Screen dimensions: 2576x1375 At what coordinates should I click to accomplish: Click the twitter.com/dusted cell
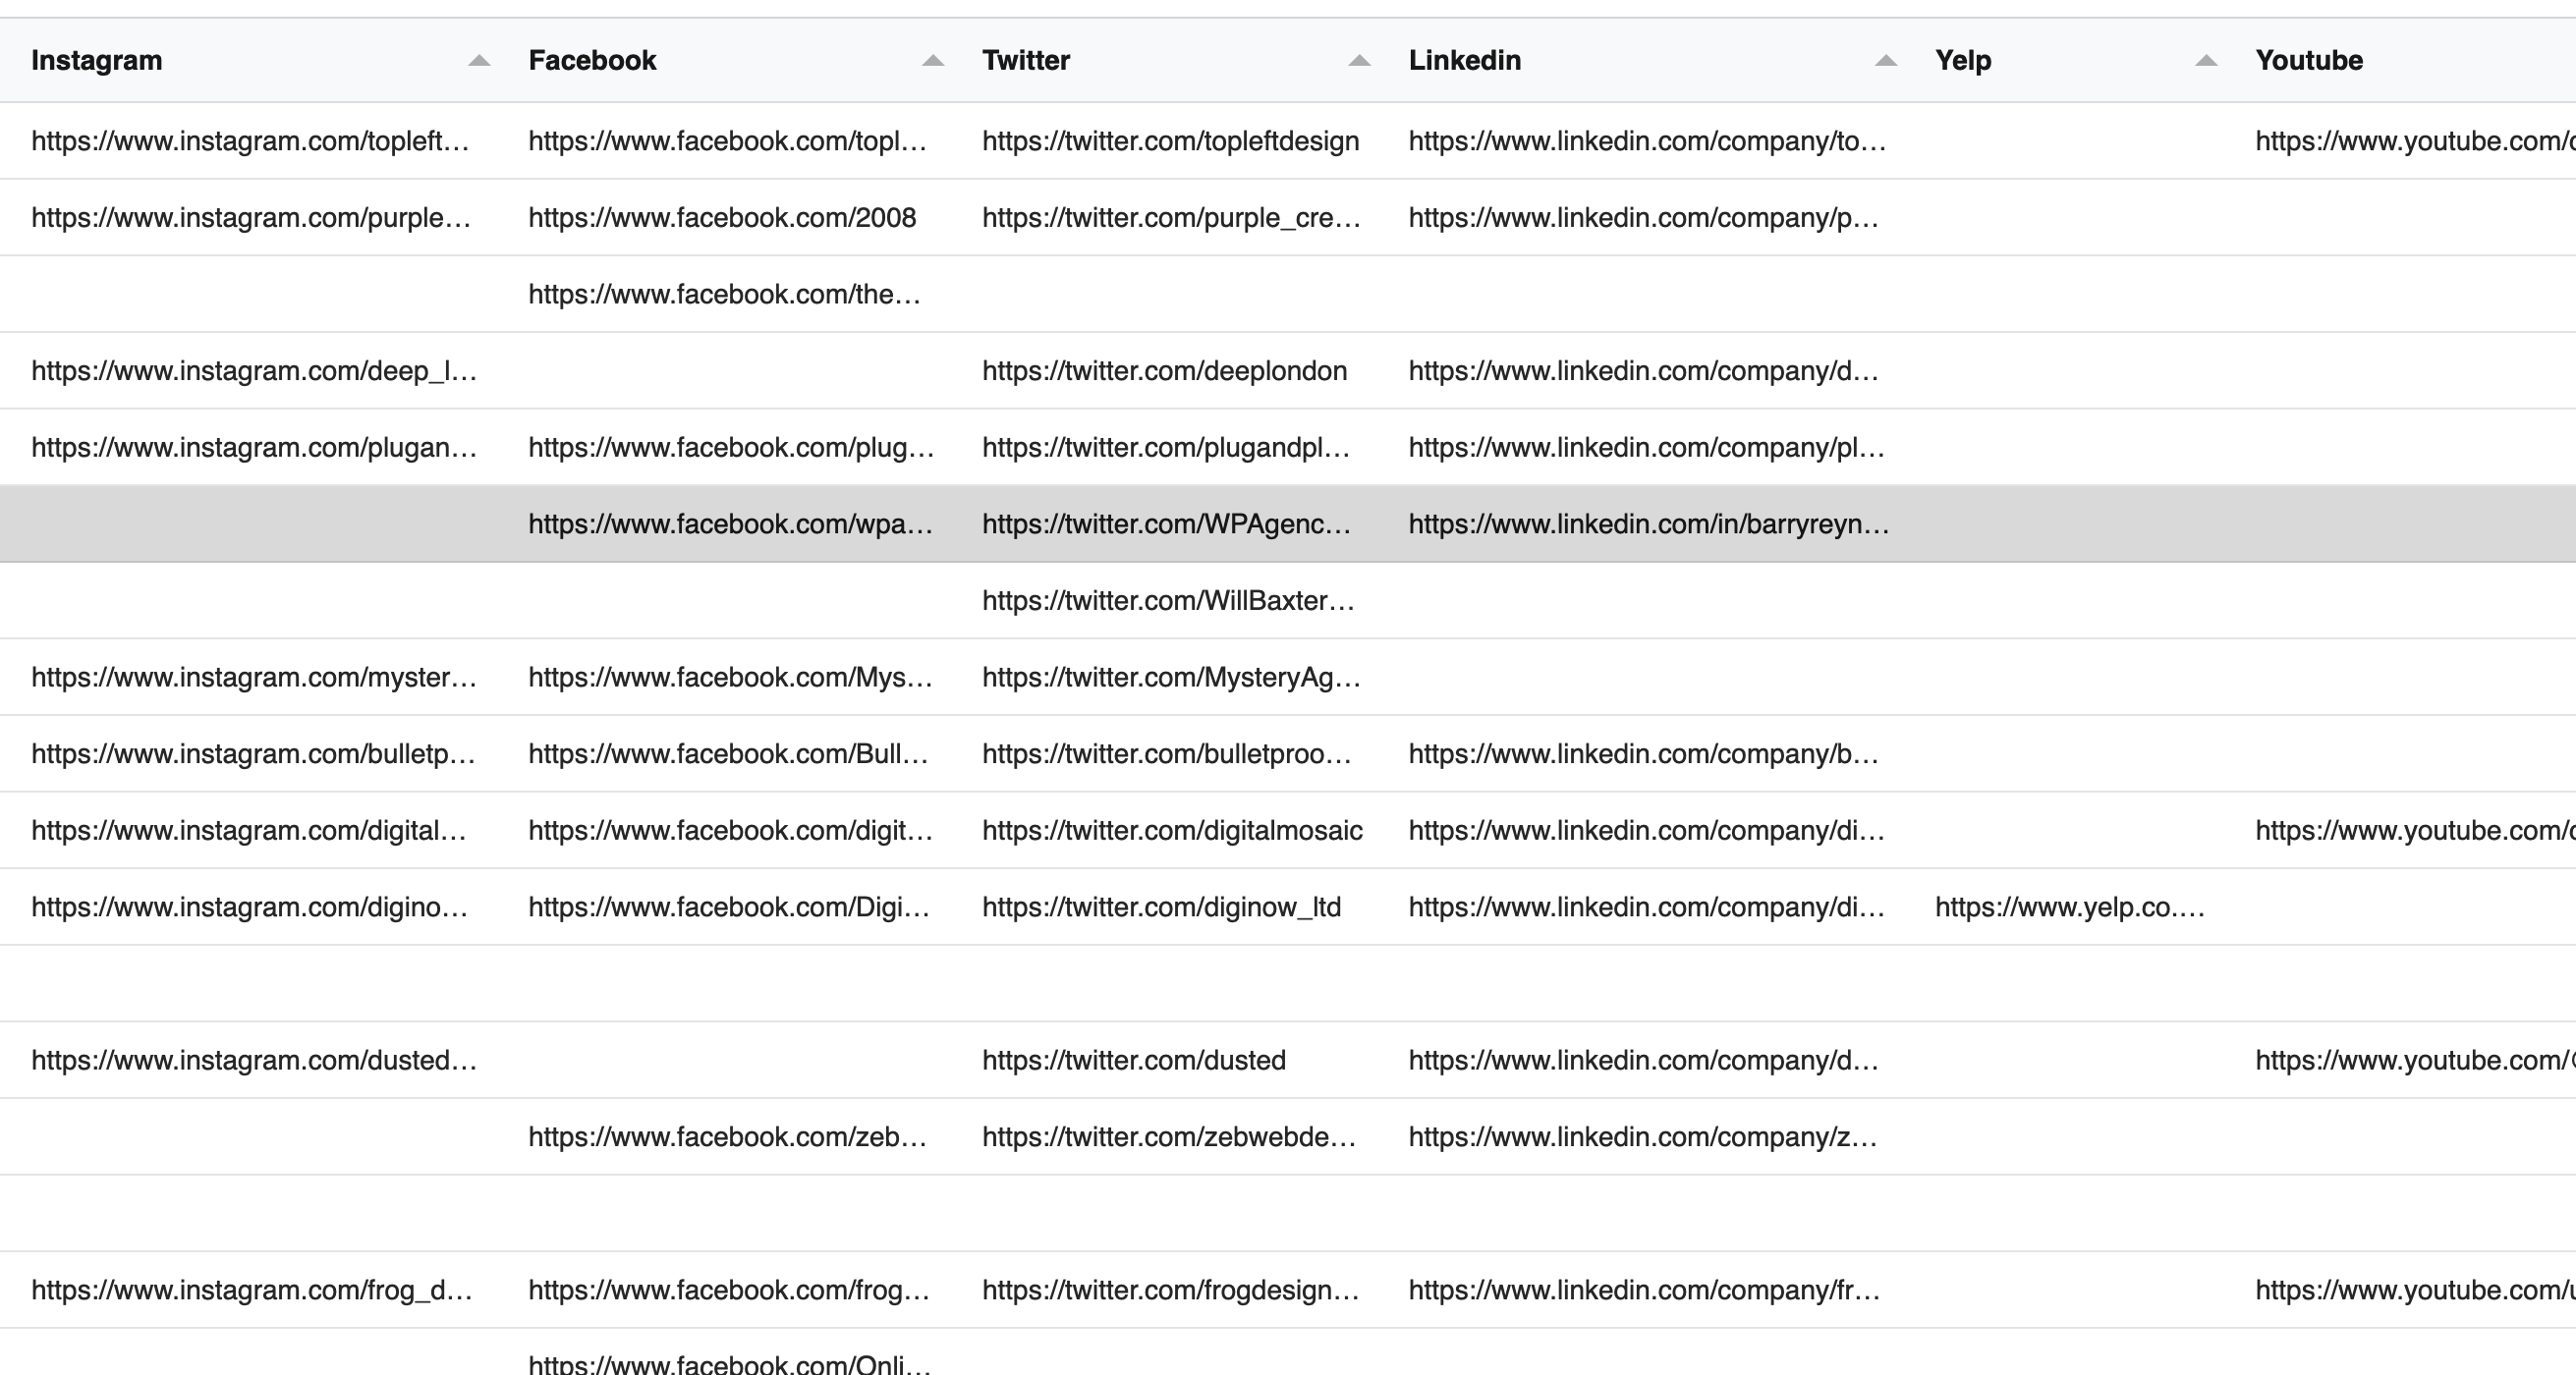pos(1133,1060)
